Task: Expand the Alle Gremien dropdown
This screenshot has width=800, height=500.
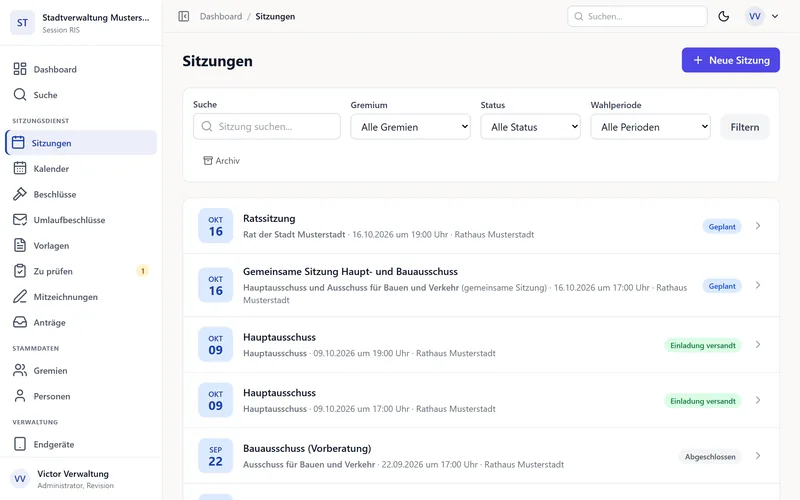Action: [410, 127]
